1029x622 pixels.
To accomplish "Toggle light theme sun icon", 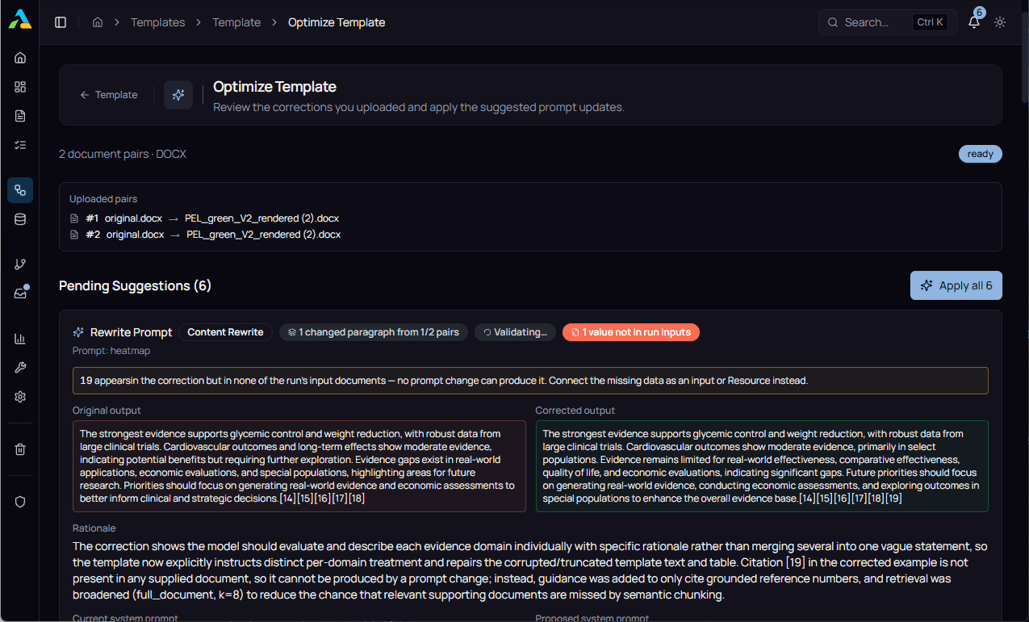I will click(999, 22).
